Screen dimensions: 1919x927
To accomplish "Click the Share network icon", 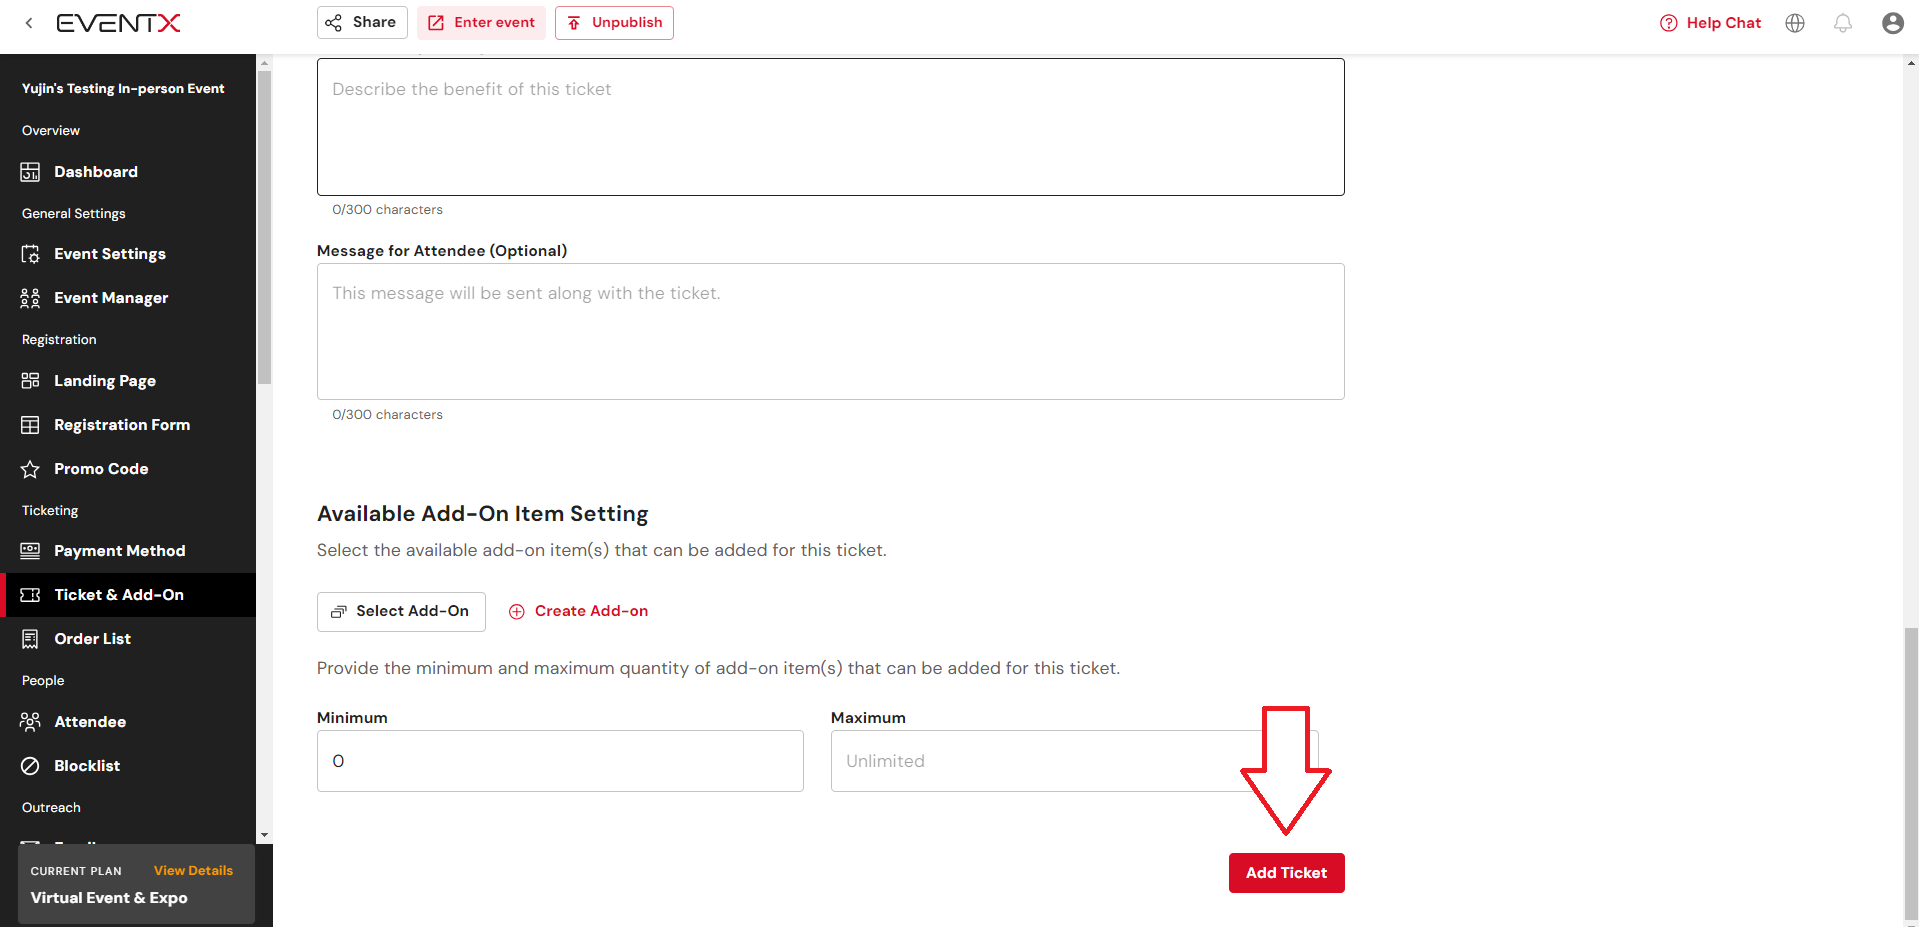I will (x=334, y=23).
